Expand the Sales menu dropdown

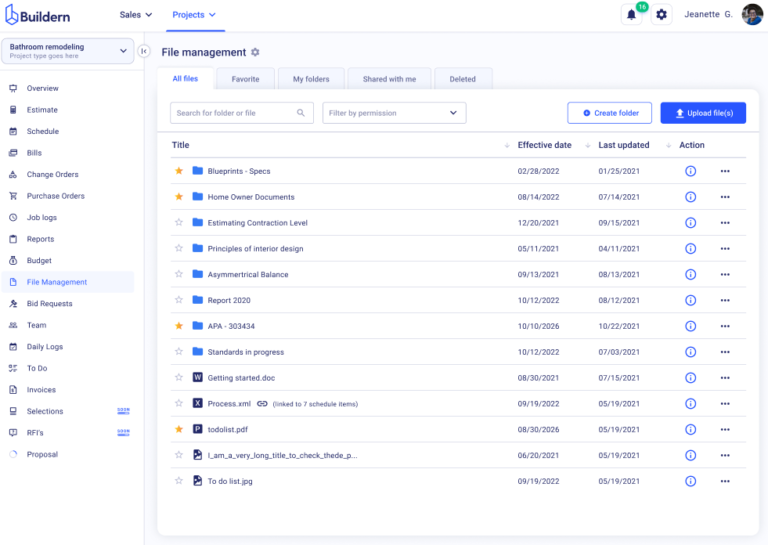click(136, 15)
